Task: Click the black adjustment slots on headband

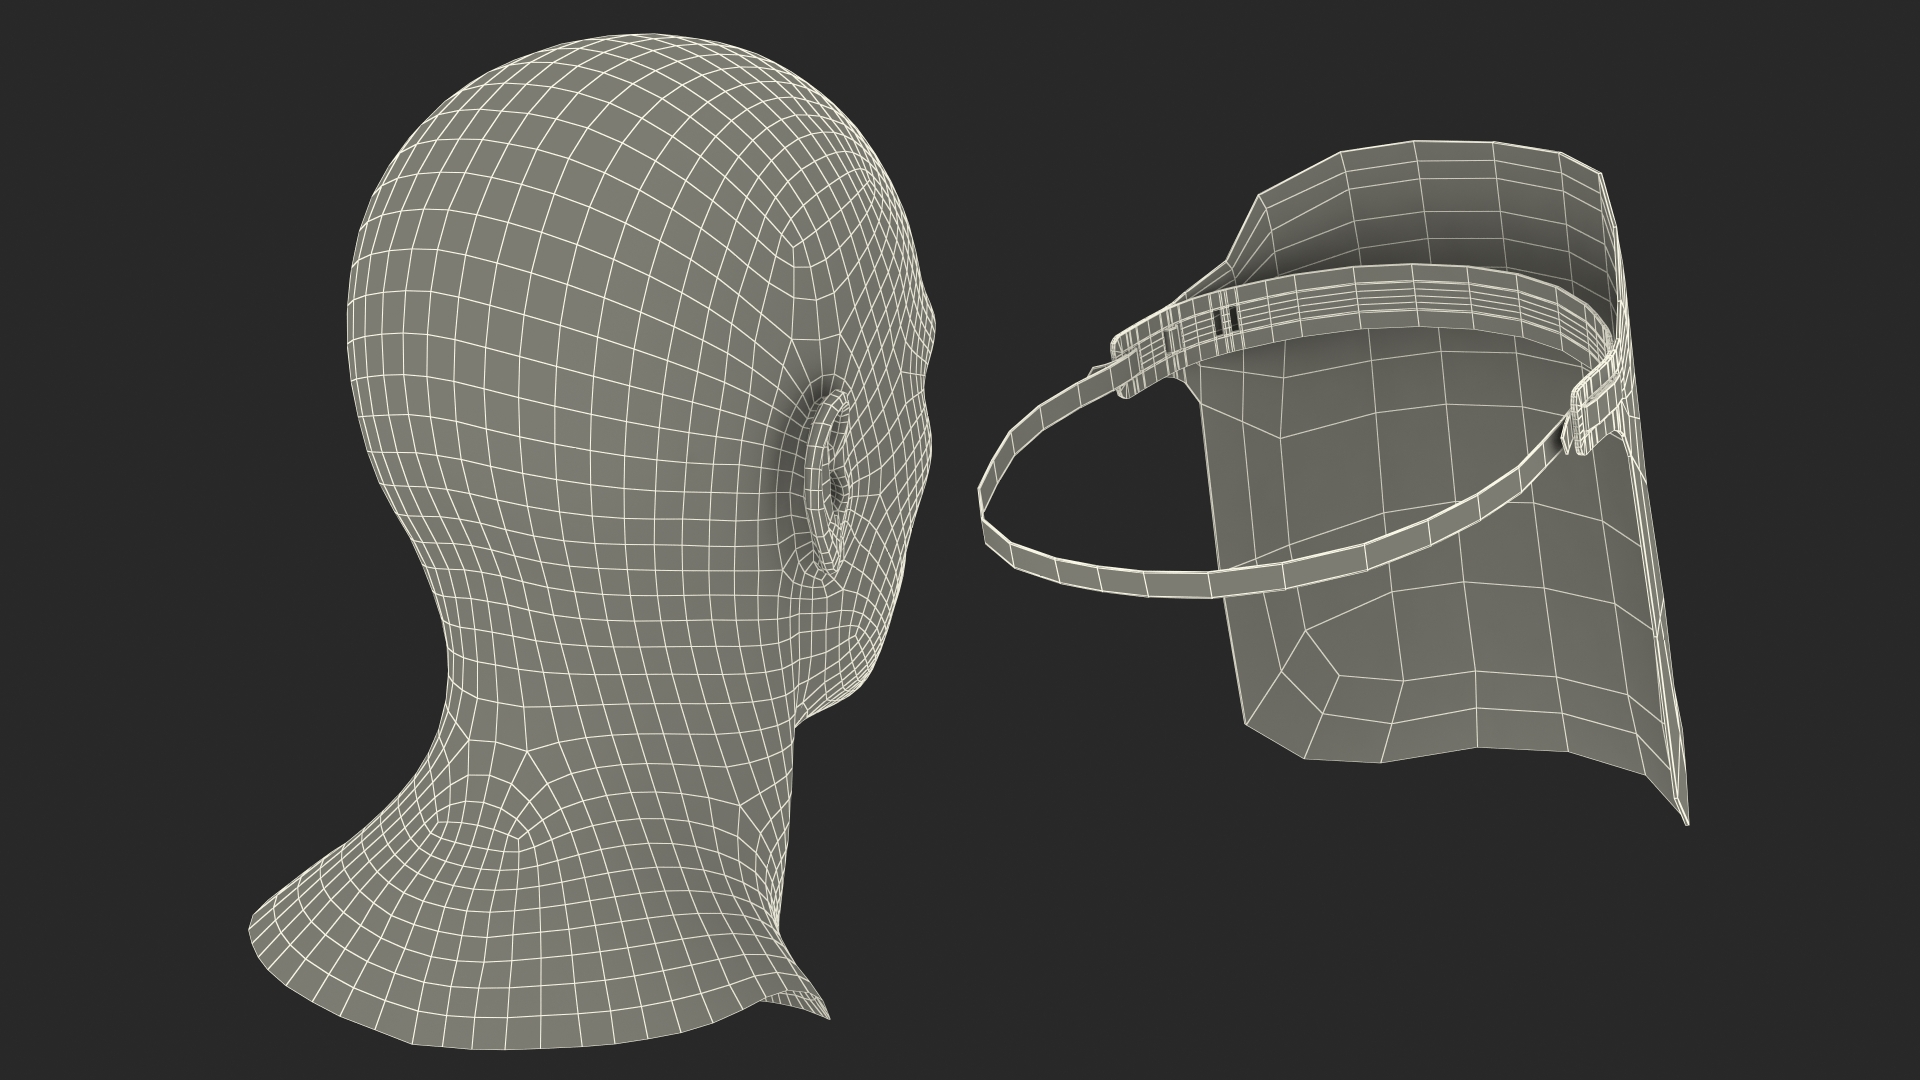Action: point(1224,321)
